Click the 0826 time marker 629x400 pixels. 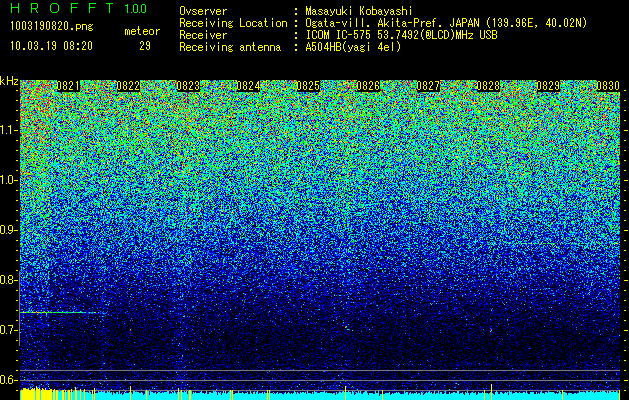pyautogui.click(x=368, y=86)
